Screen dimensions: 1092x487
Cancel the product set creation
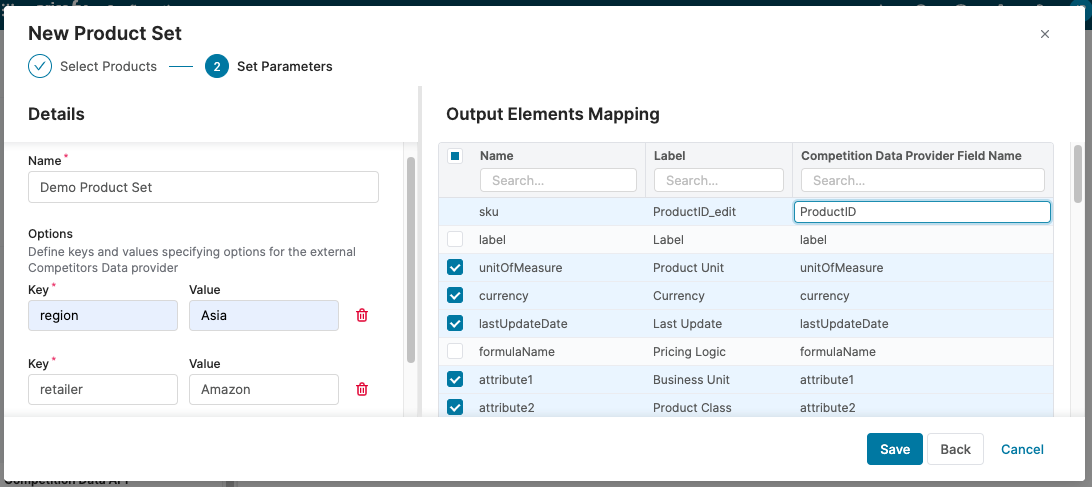click(1022, 449)
